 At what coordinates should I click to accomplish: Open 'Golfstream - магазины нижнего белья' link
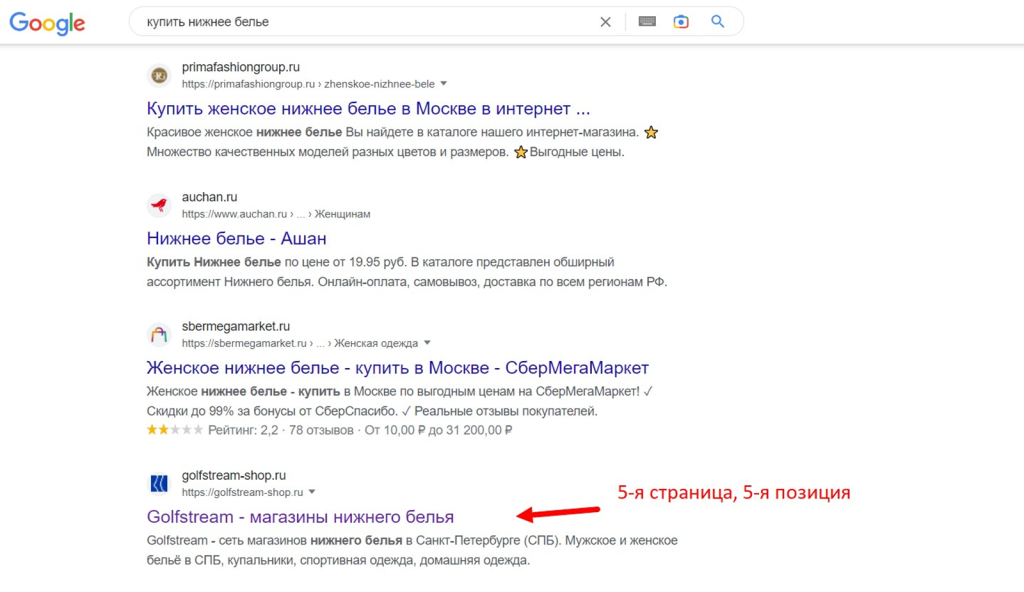300,517
